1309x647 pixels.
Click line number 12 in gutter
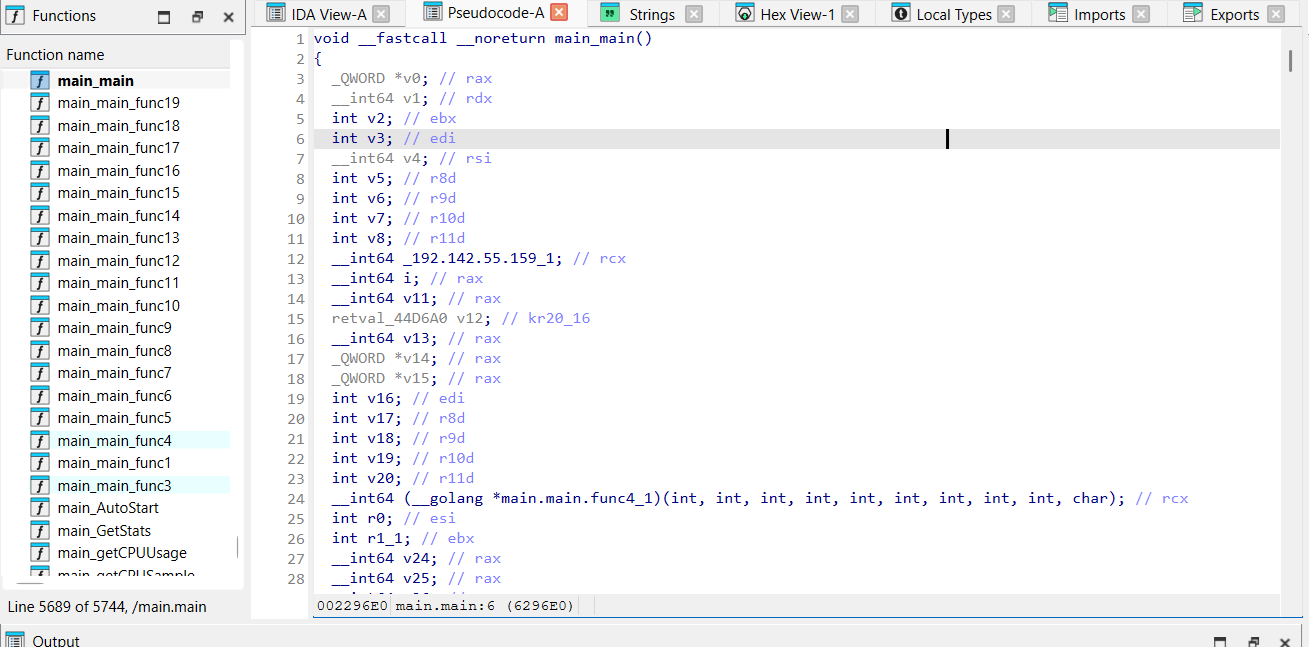296,258
